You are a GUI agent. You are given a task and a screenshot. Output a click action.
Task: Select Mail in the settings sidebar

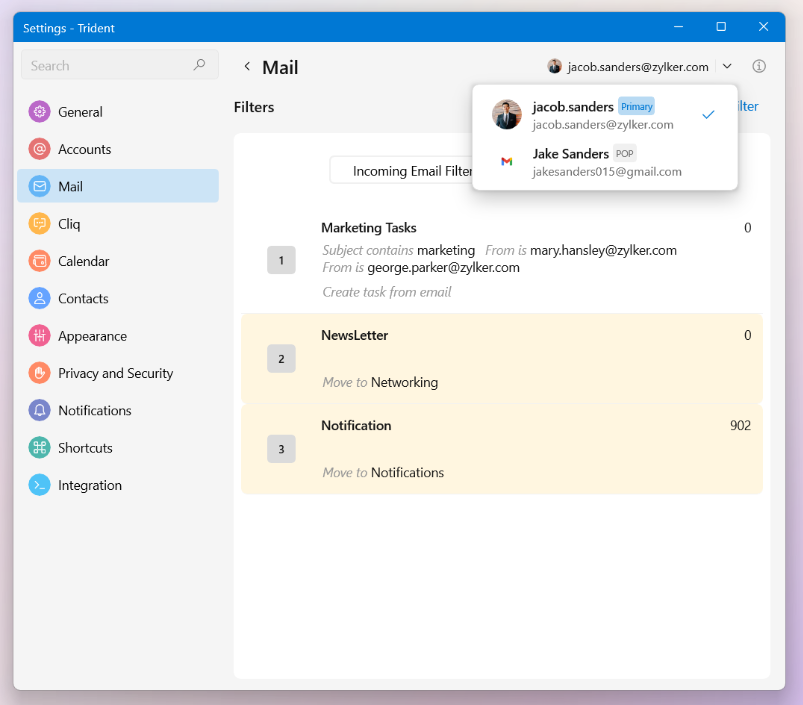click(x=118, y=186)
